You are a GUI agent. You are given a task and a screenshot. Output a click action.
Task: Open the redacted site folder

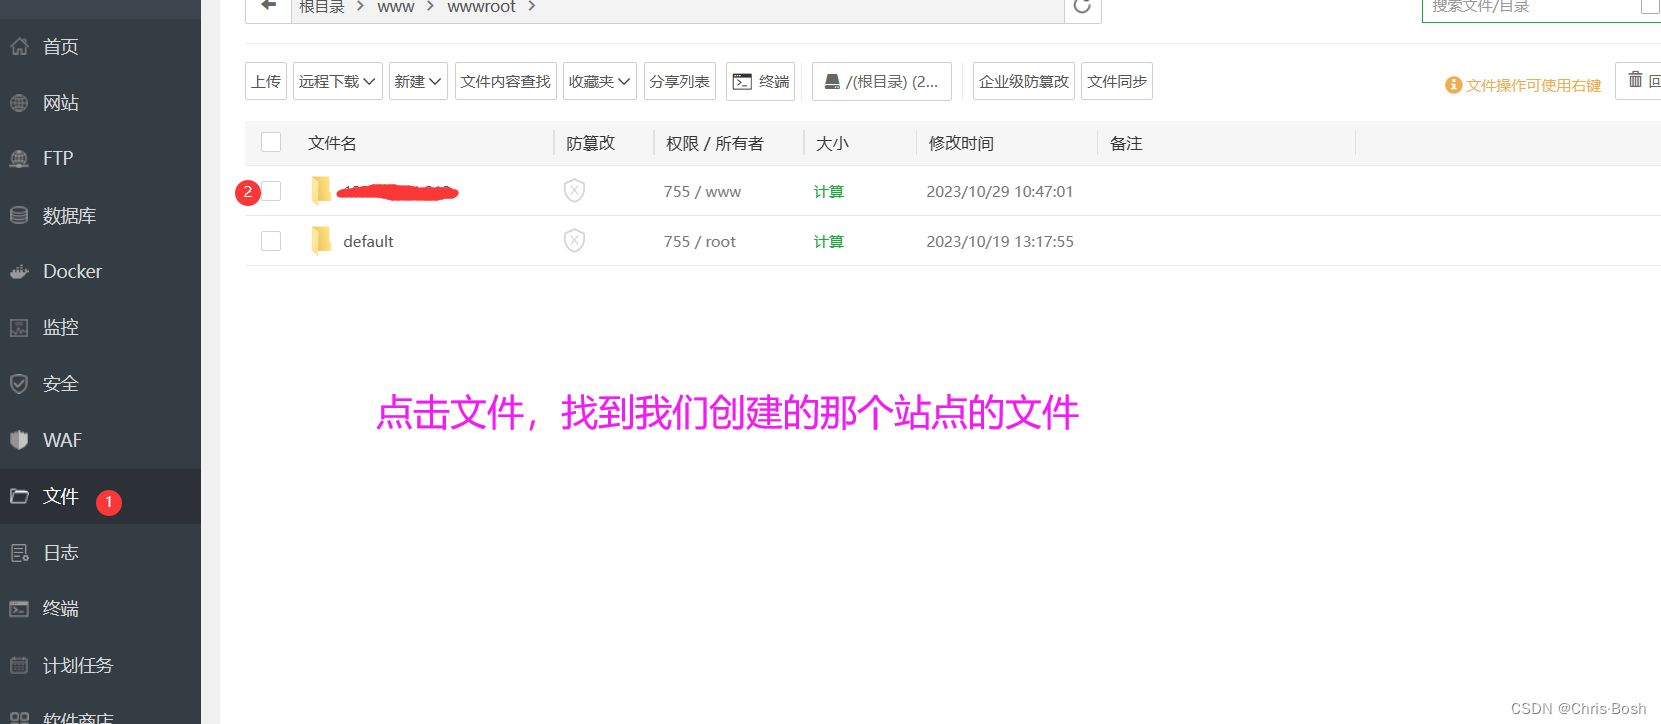tap(398, 191)
